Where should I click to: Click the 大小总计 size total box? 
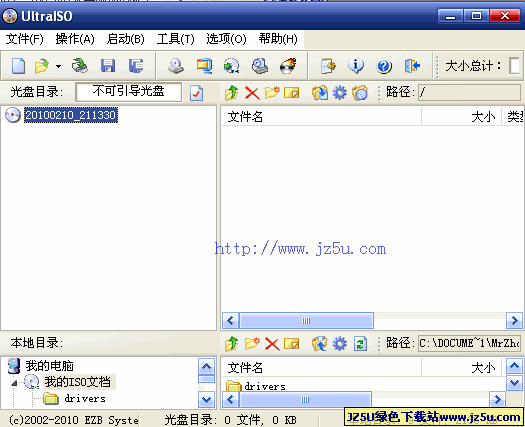pos(515,66)
